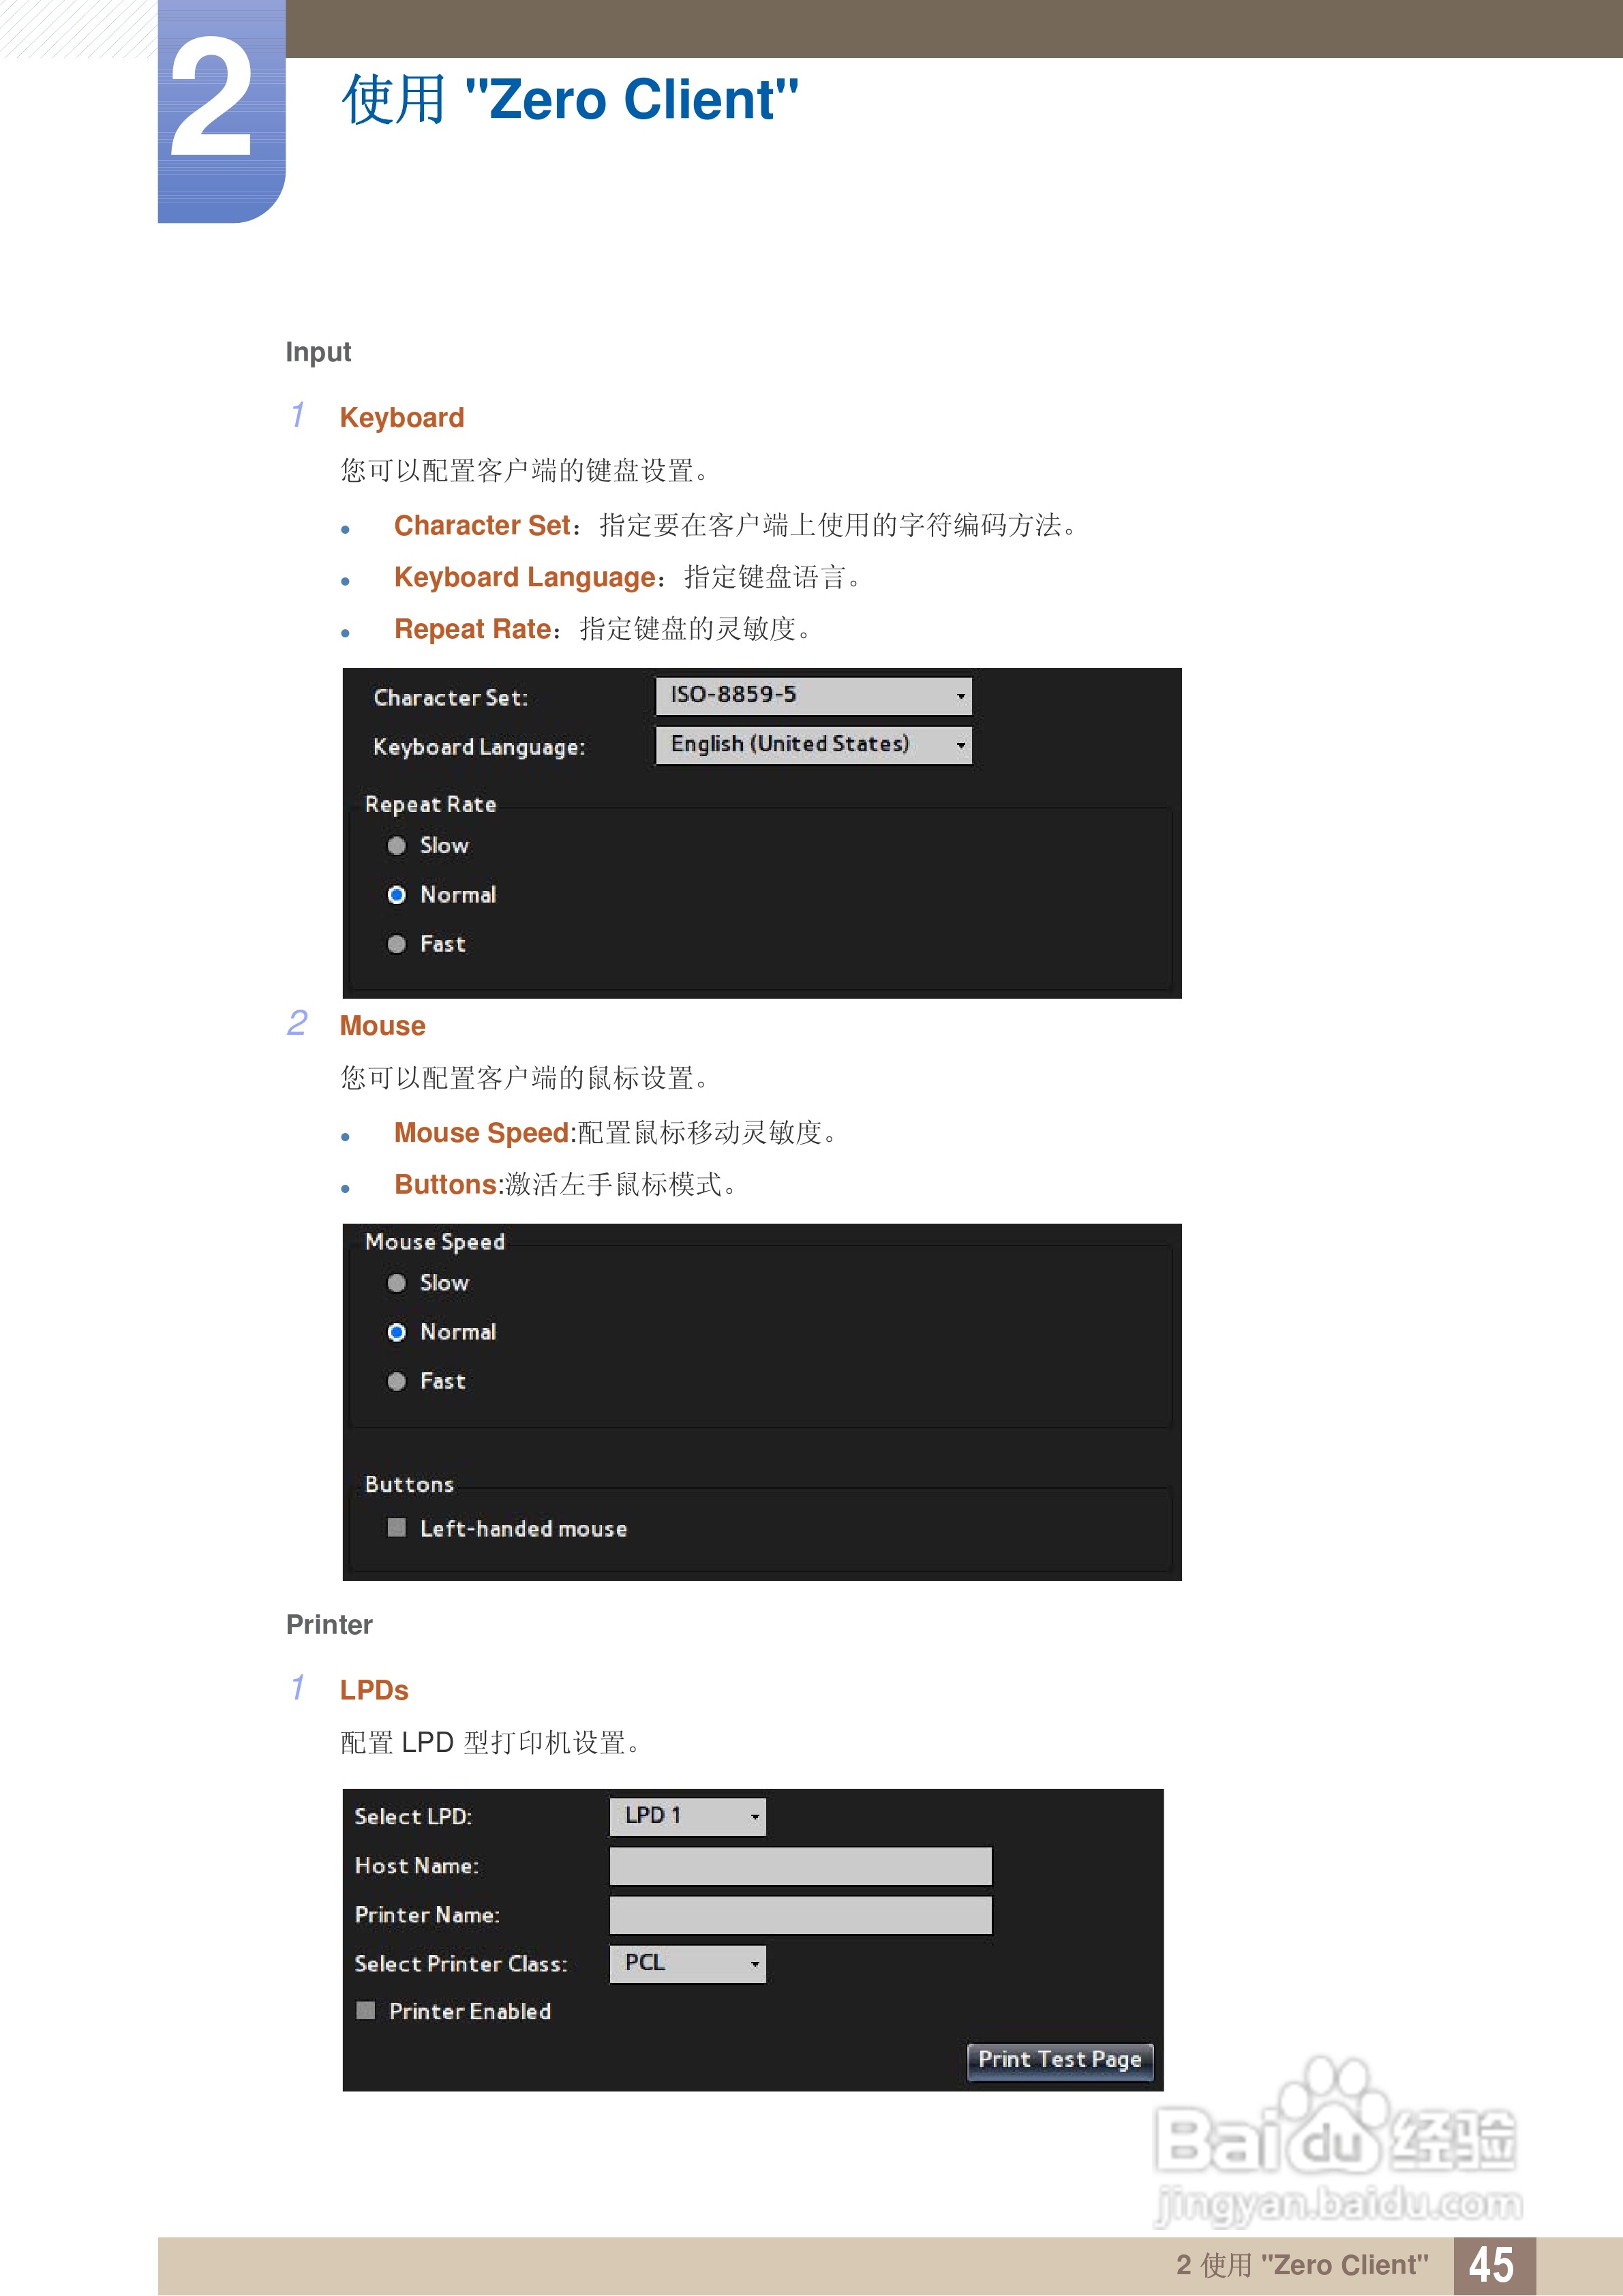This screenshot has width=1623, height=2296.
Task: Tick the Printer Enabled checkbox
Action: pyautogui.click(x=366, y=2011)
